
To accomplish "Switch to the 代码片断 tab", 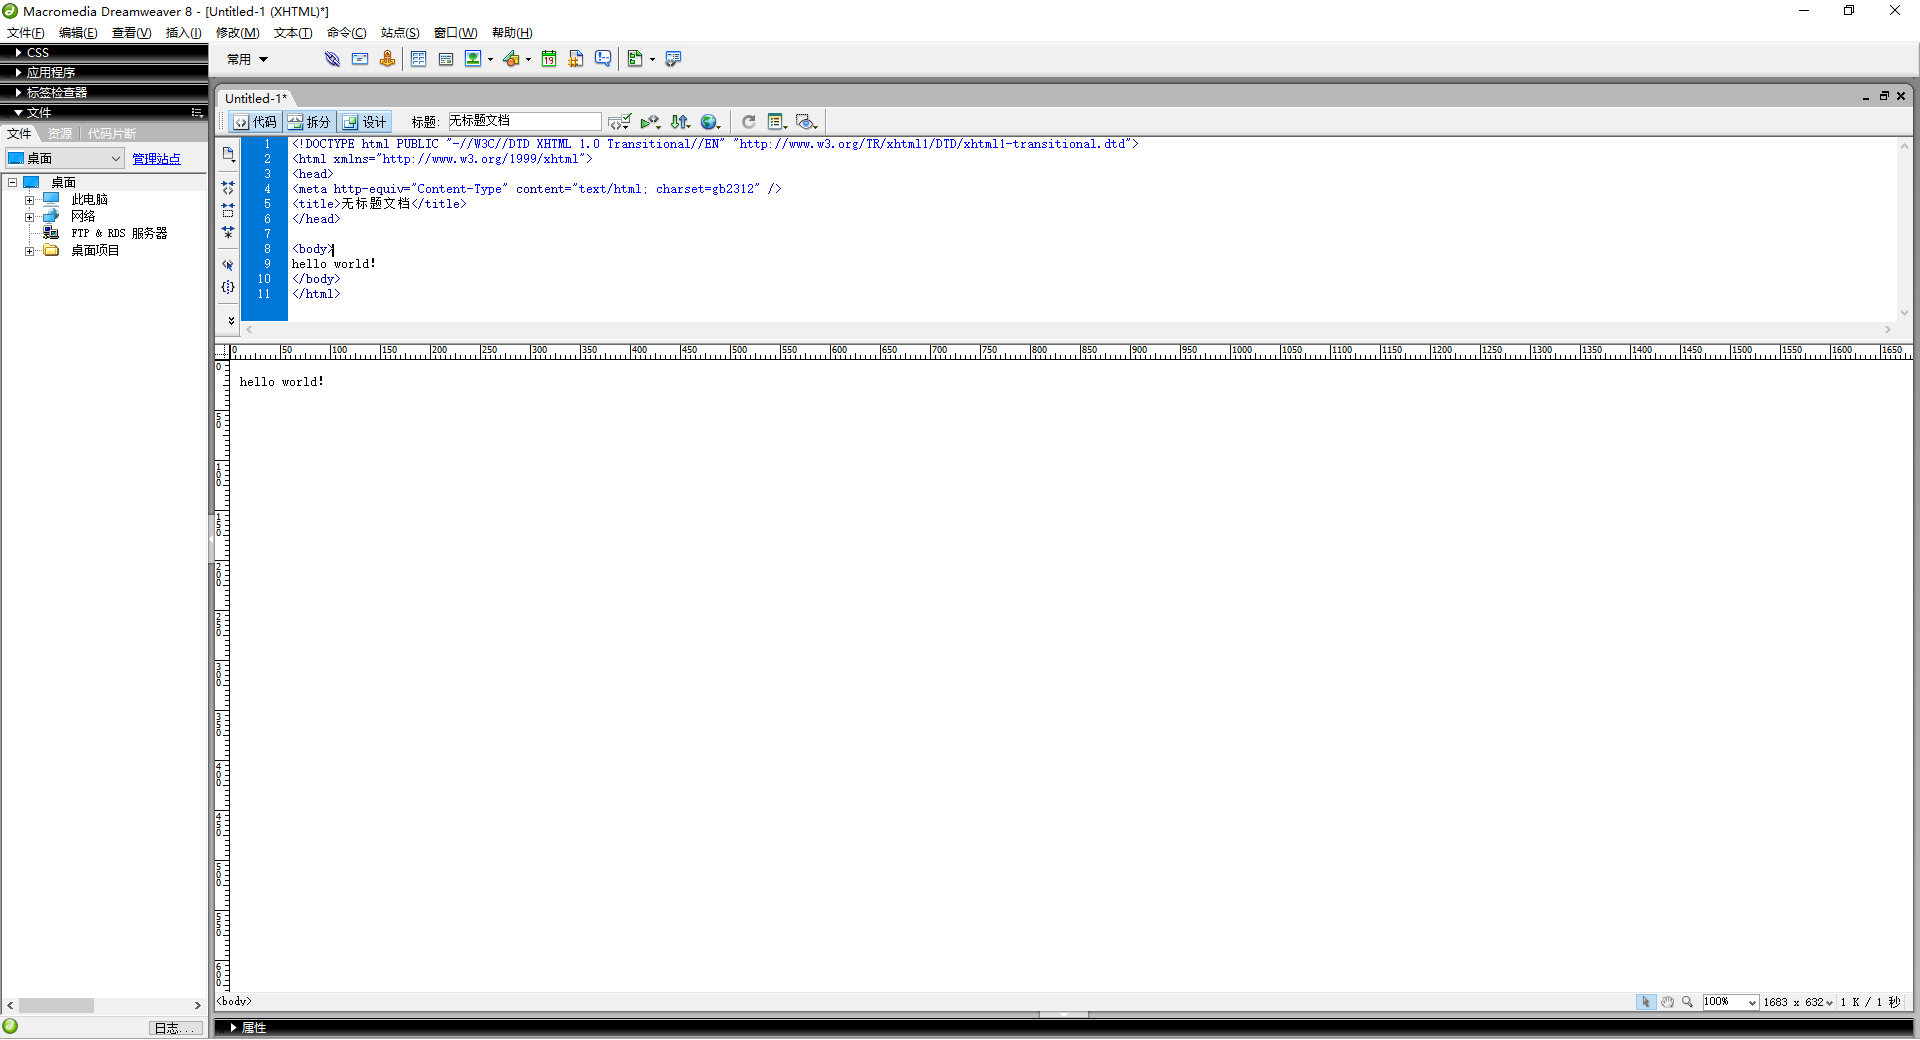I will tap(111, 134).
